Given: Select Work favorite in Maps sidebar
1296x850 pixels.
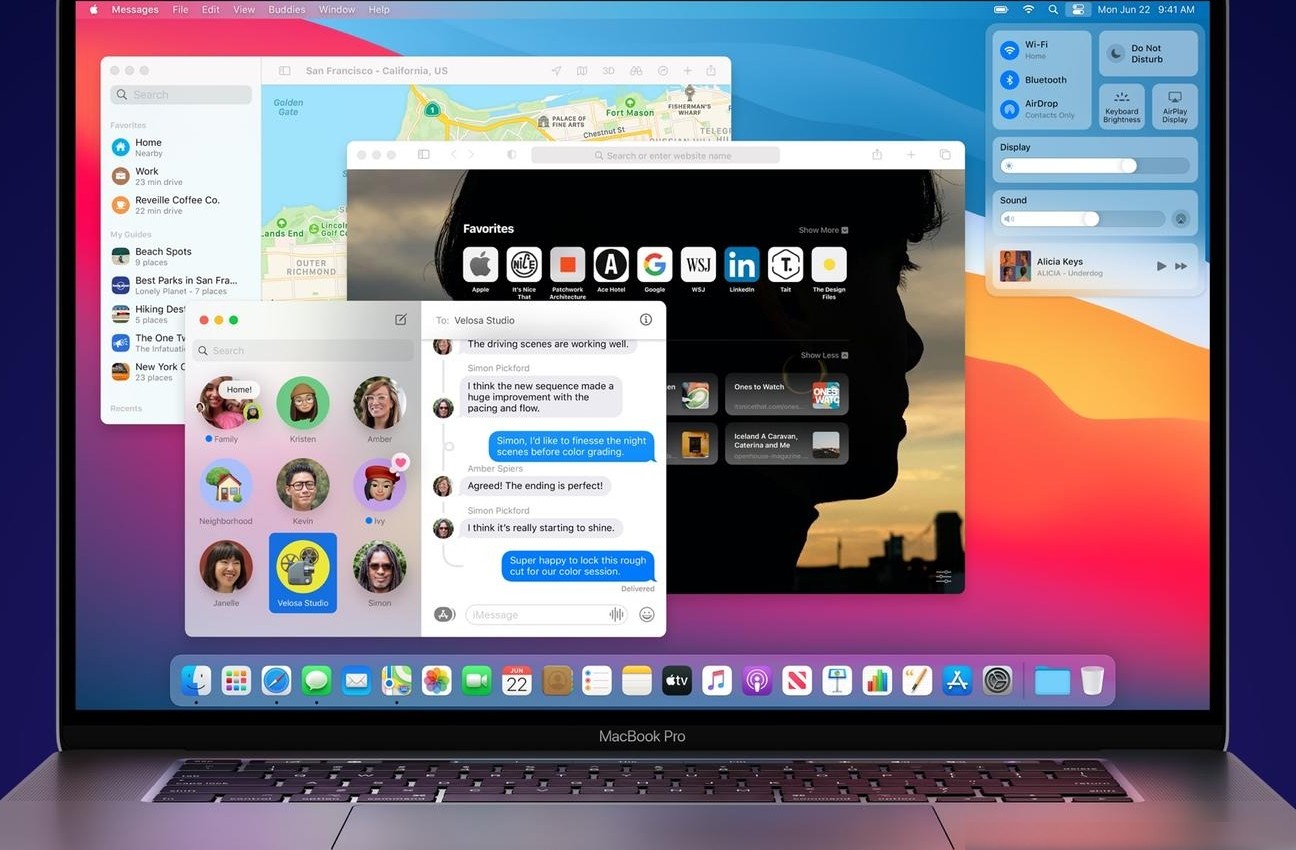Looking at the screenshot, I should pyautogui.click(x=181, y=176).
